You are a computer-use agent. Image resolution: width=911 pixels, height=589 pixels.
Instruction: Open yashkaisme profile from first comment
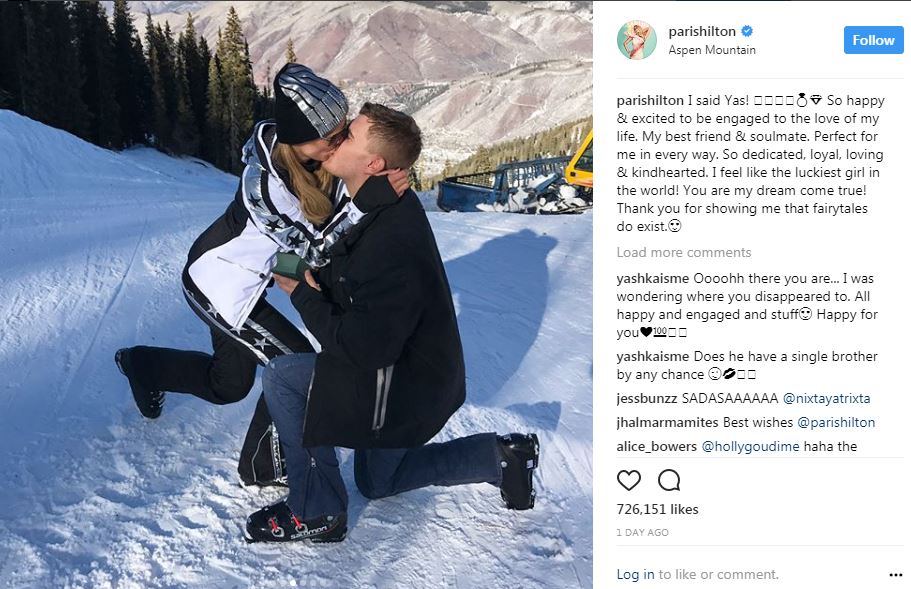652,279
